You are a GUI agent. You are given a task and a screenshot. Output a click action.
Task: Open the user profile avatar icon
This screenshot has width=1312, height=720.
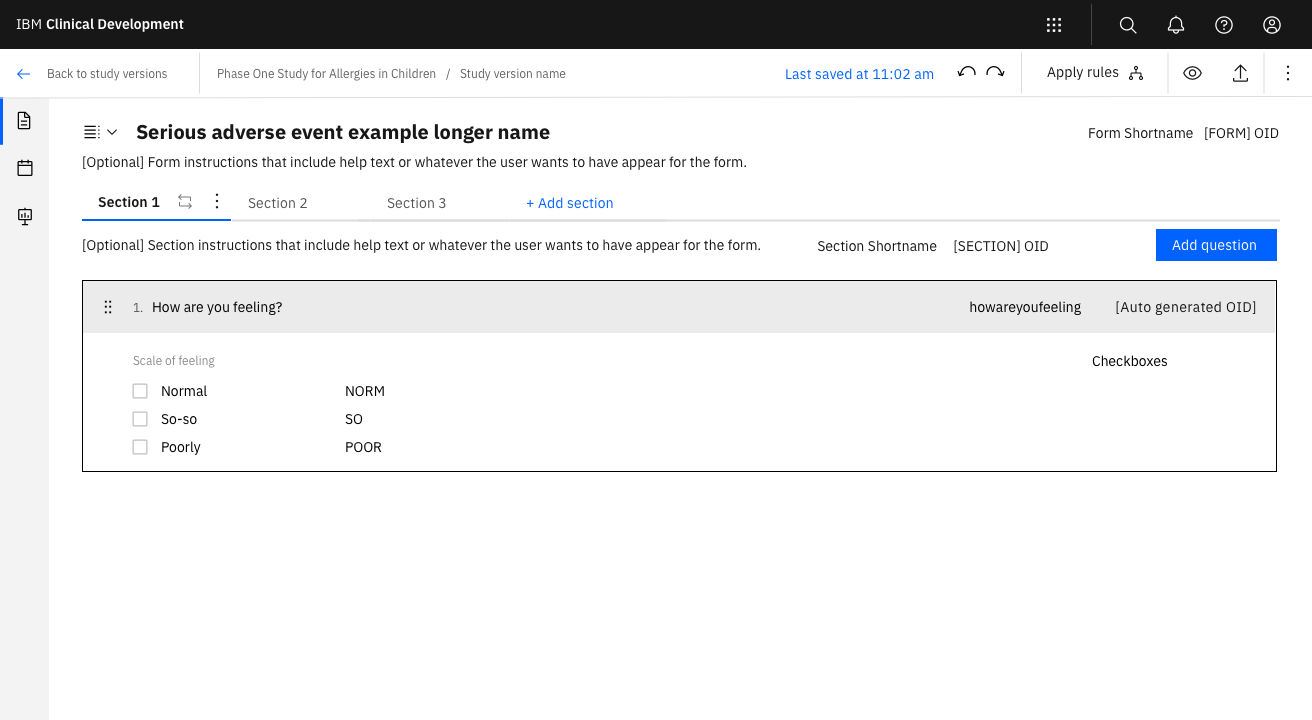click(1272, 25)
